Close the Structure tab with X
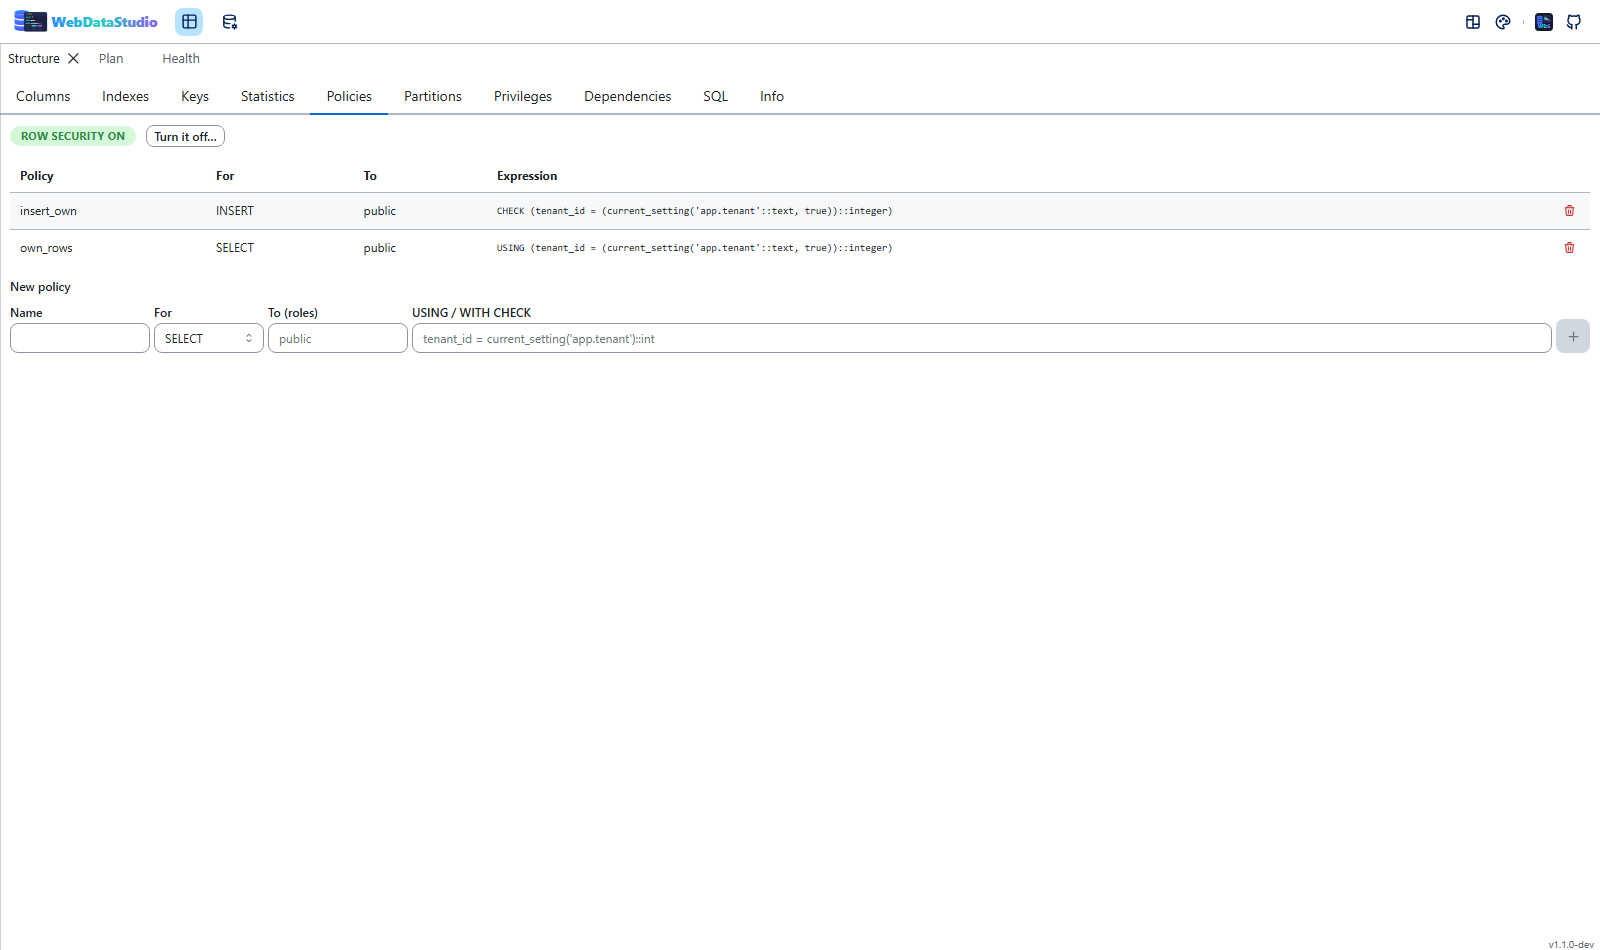Image resolution: width=1600 pixels, height=950 pixels. pos(73,59)
